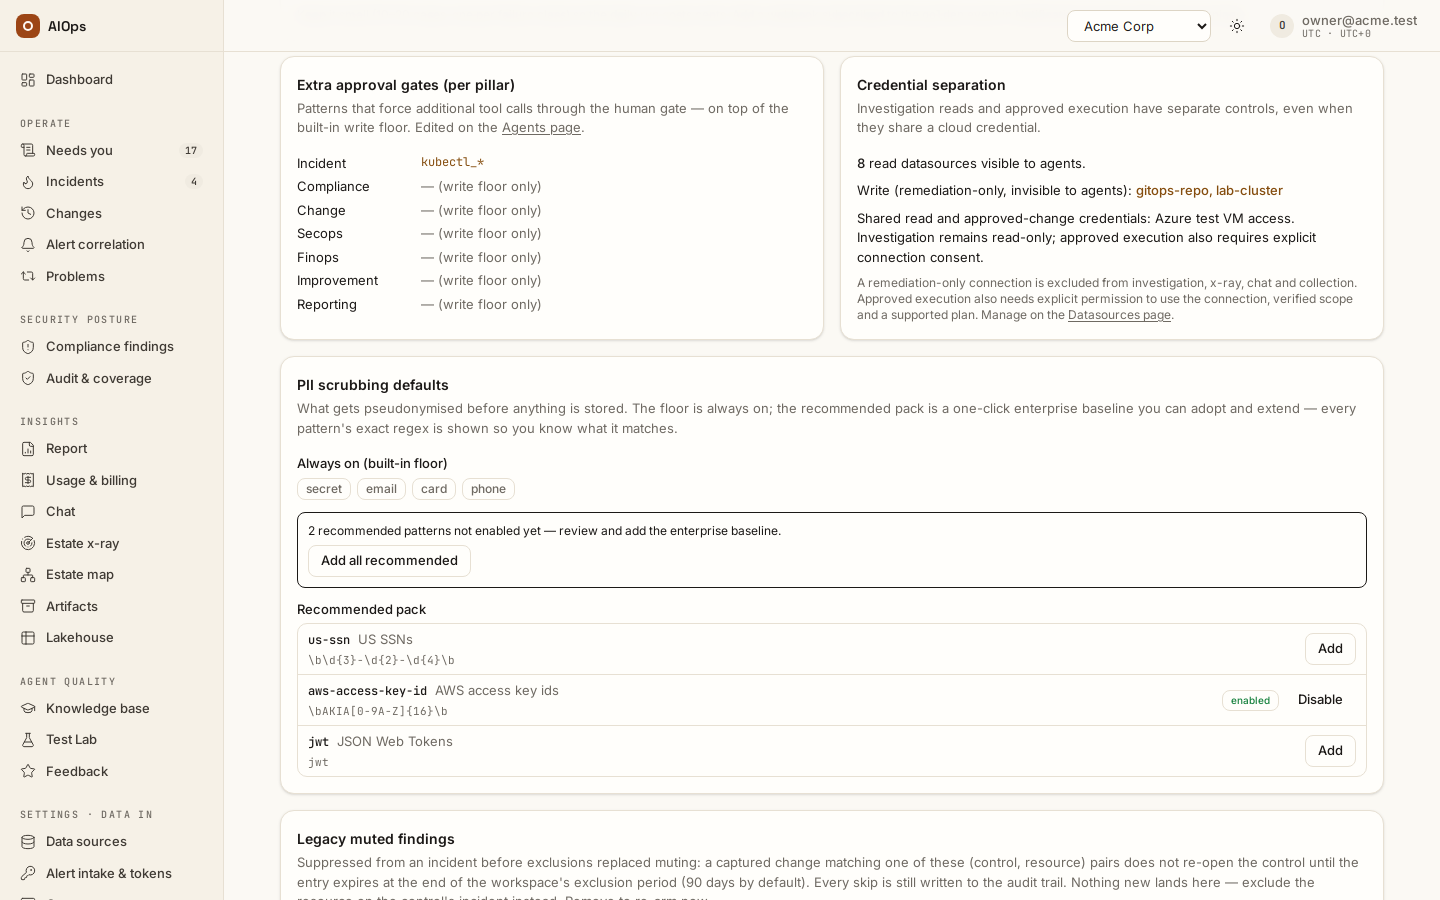
Task: Click the Estate map network icon
Action: point(28,575)
